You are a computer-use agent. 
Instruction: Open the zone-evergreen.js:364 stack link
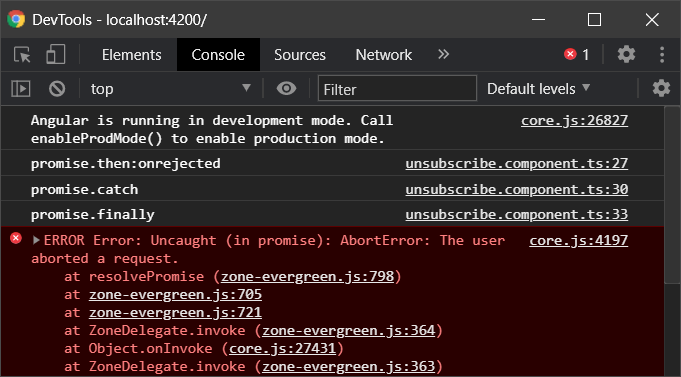[349, 331]
